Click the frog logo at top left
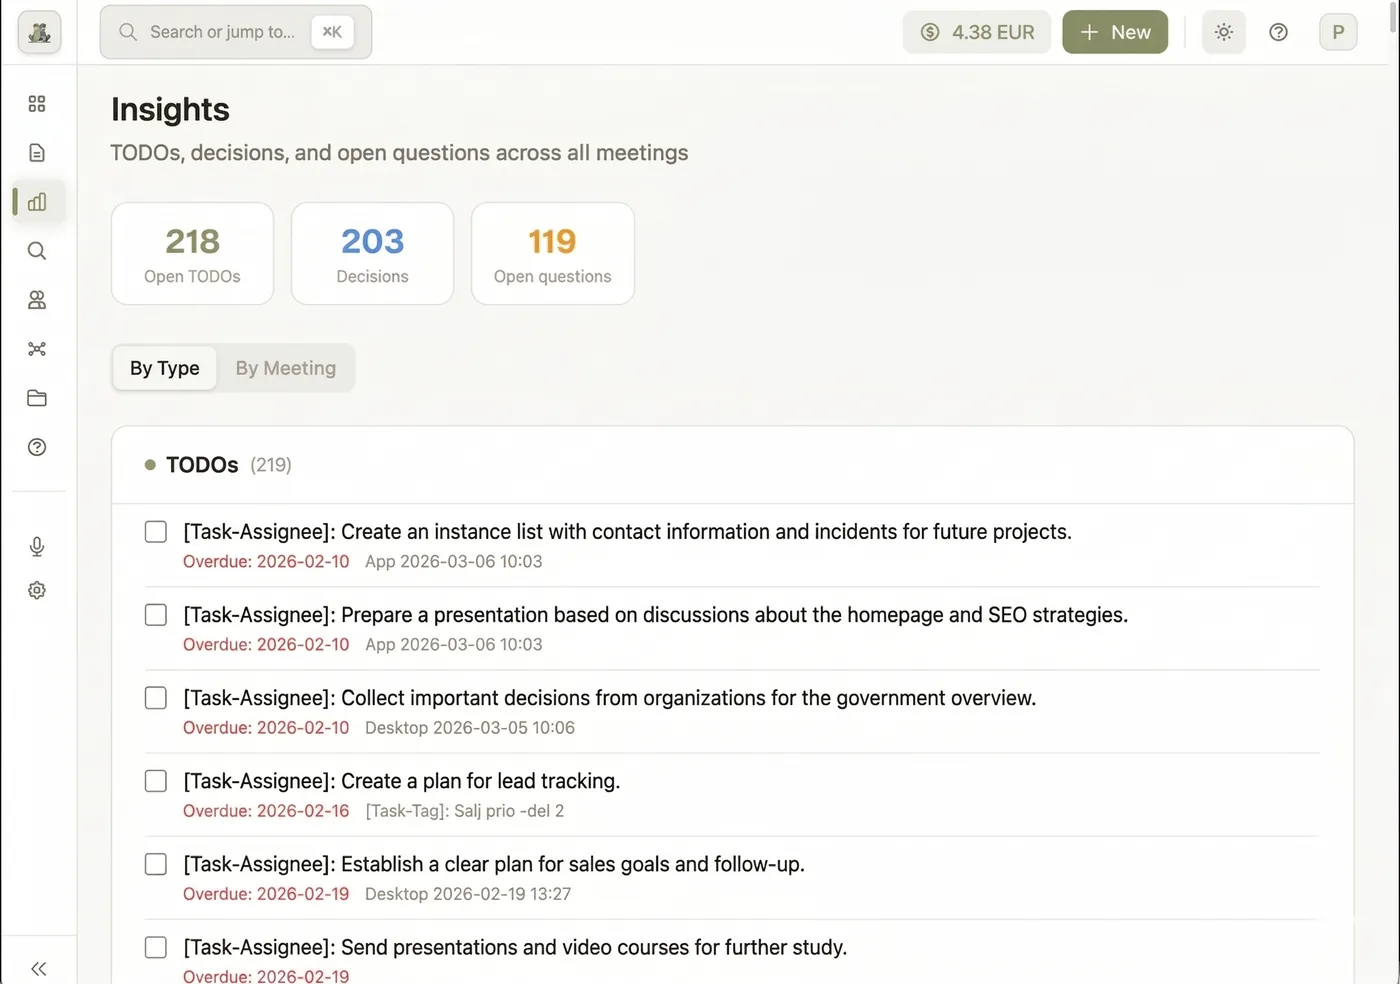Screen dimensions: 1400x984 (x=39, y=31)
